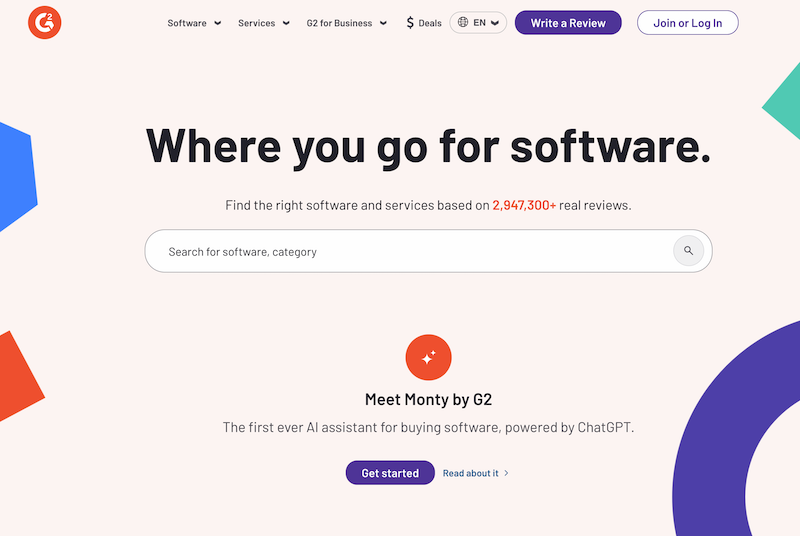
Task: Click the G2 logo icon
Action: coord(46,22)
